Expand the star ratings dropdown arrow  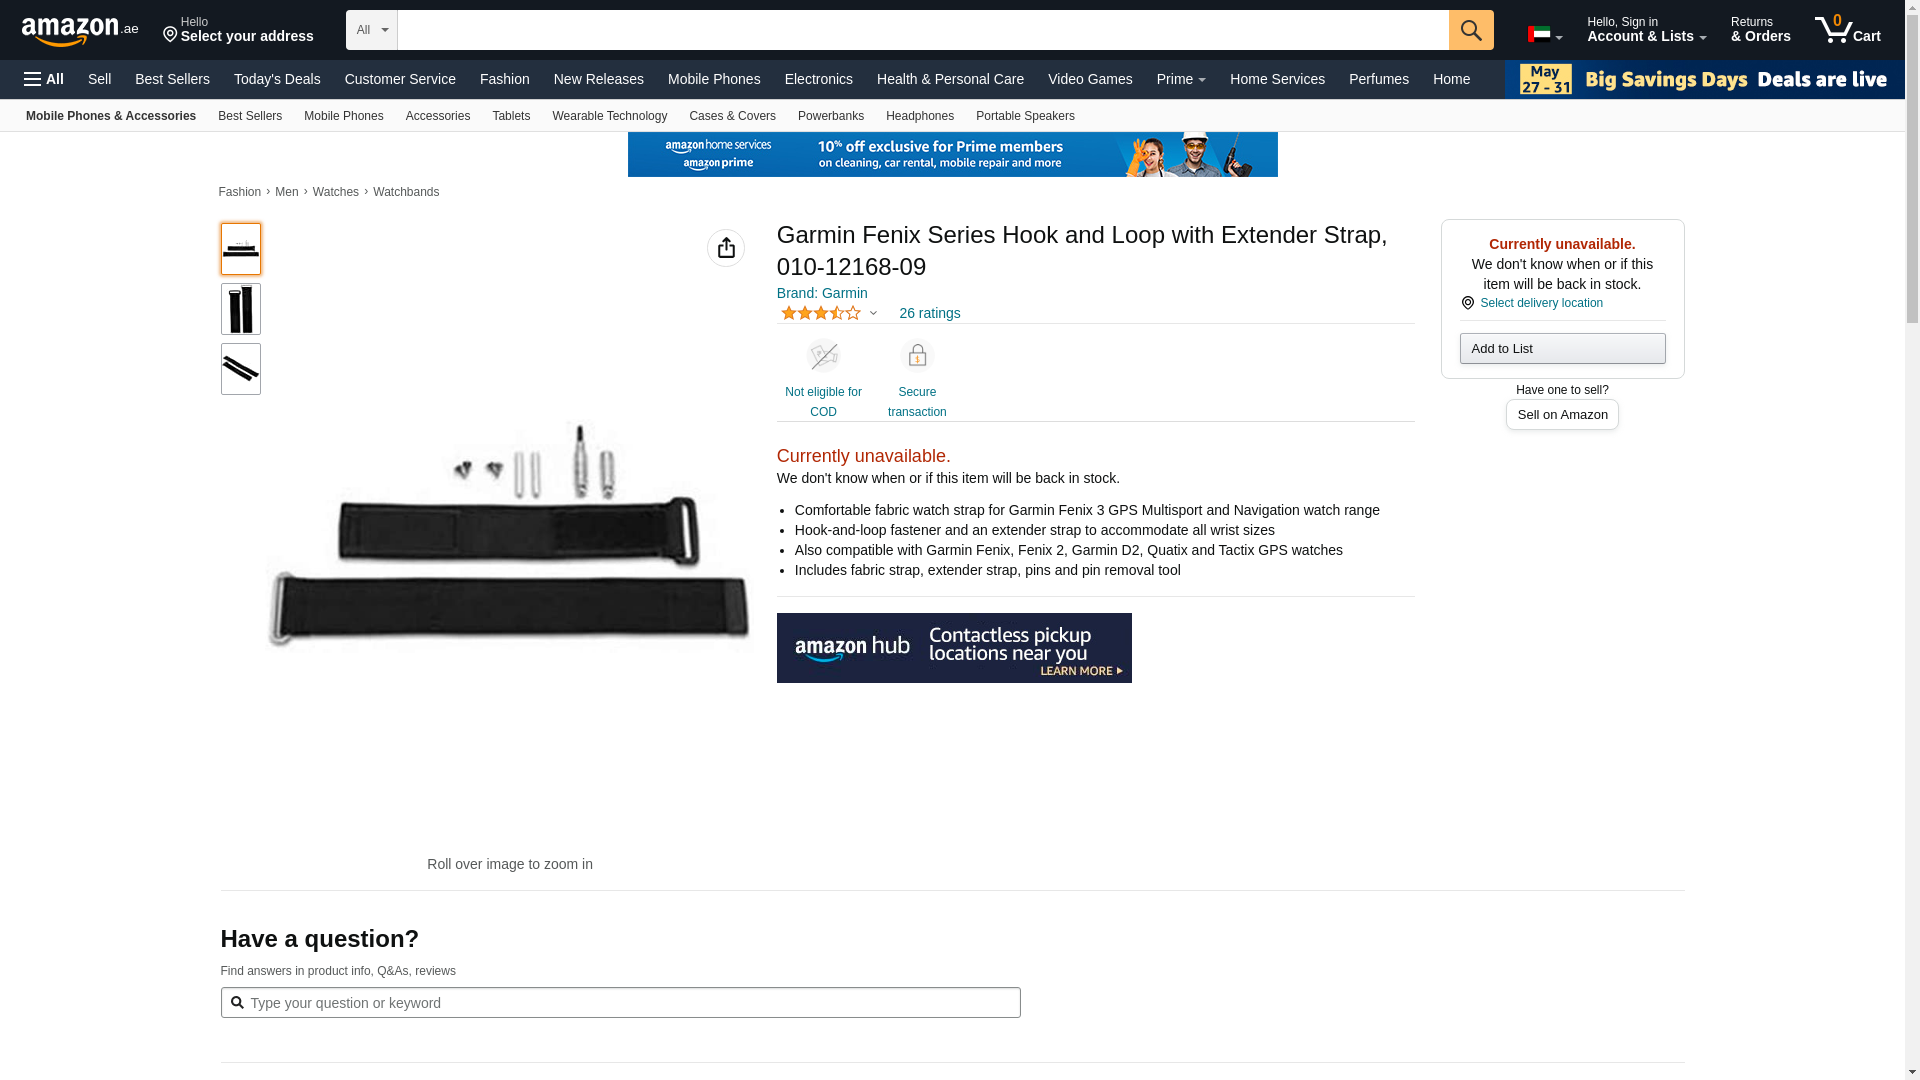[x=873, y=313]
